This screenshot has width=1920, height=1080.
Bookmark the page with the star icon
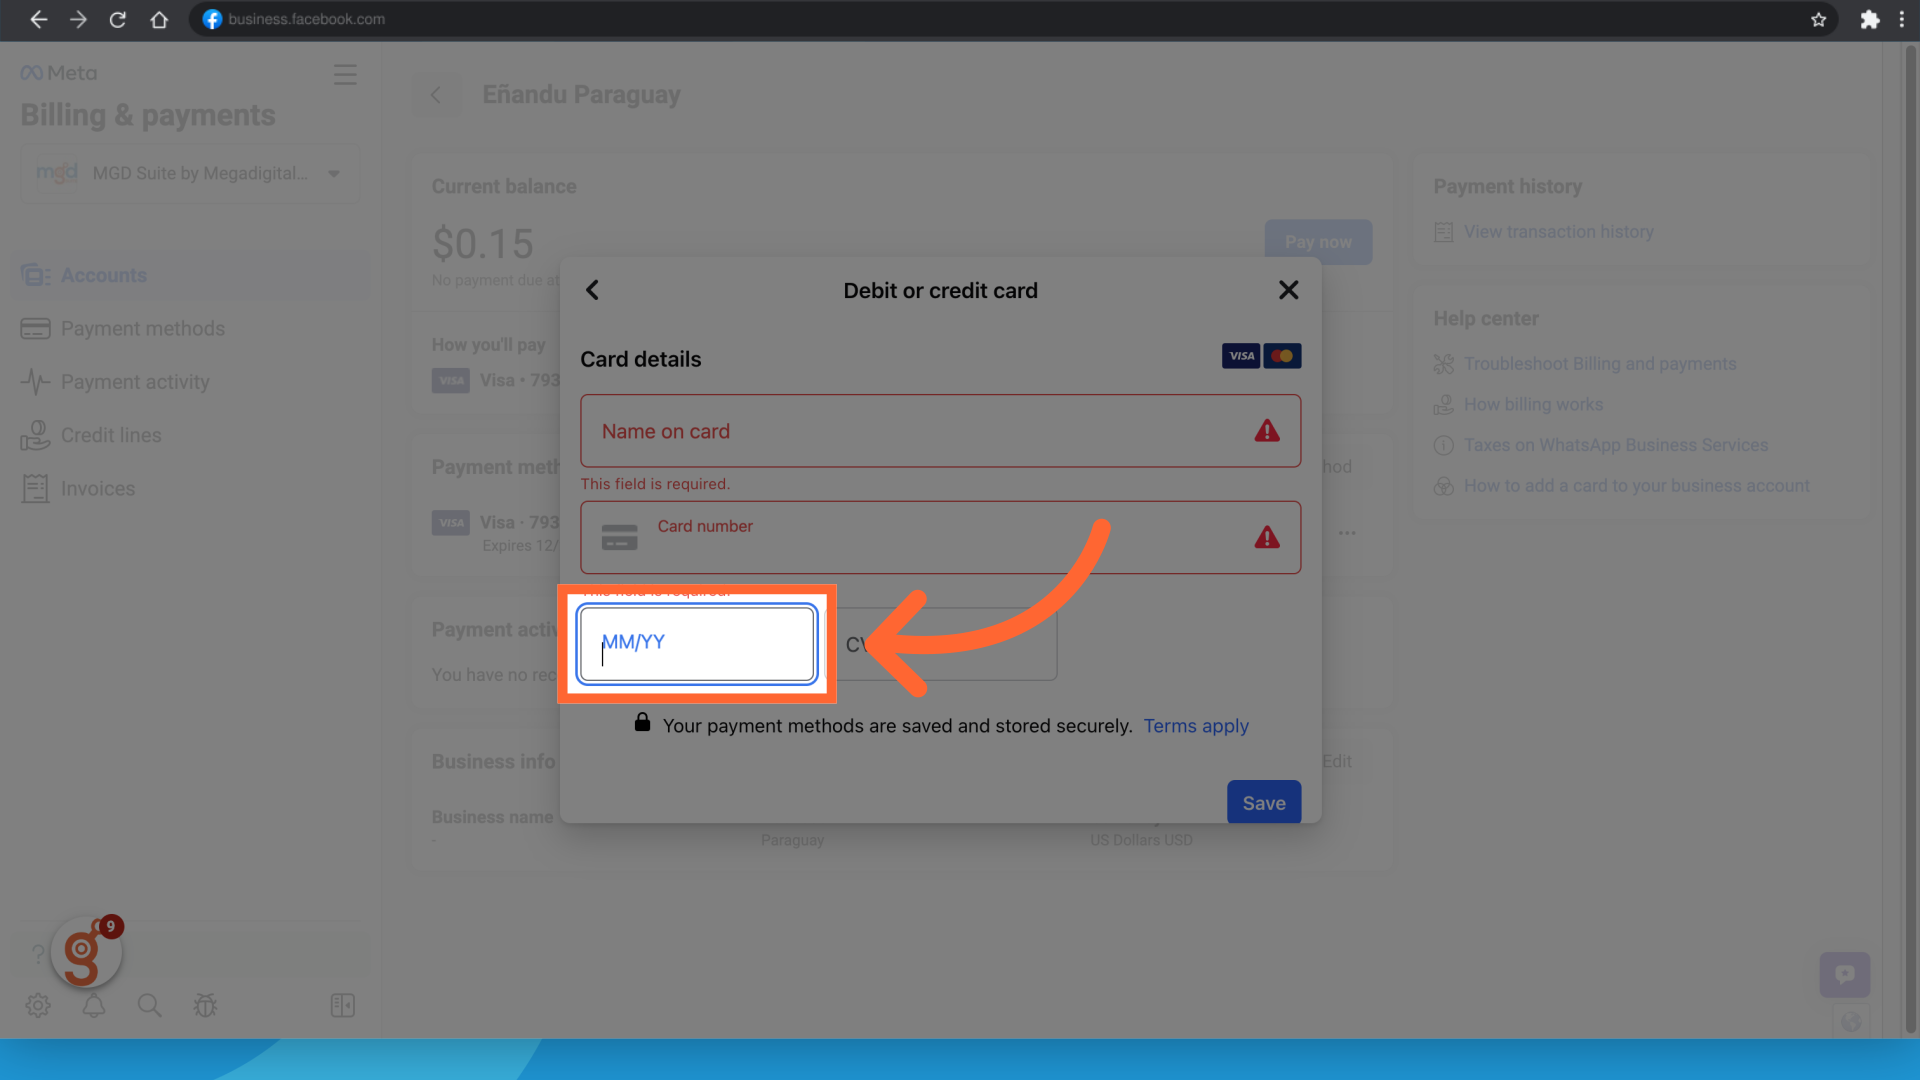pyautogui.click(x=1818, y=19)
